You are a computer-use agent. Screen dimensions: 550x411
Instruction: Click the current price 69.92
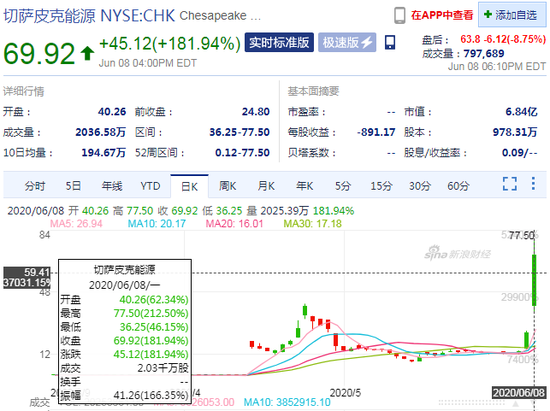coord(39,54)
